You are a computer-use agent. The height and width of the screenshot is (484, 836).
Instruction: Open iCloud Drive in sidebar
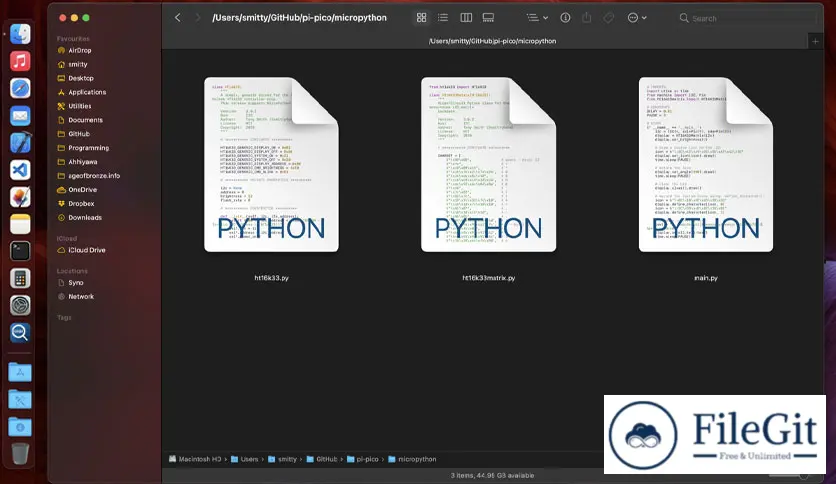[x=86, y=250]
